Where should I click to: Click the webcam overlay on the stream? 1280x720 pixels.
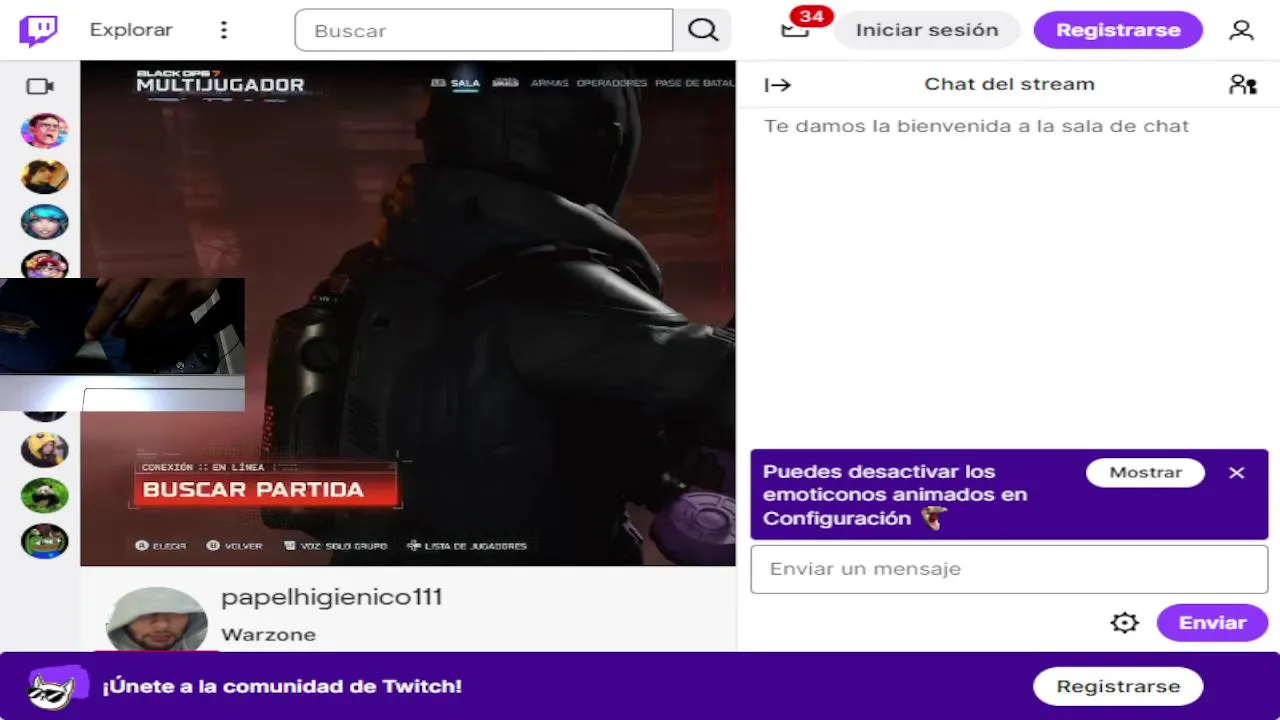(122, 345)
